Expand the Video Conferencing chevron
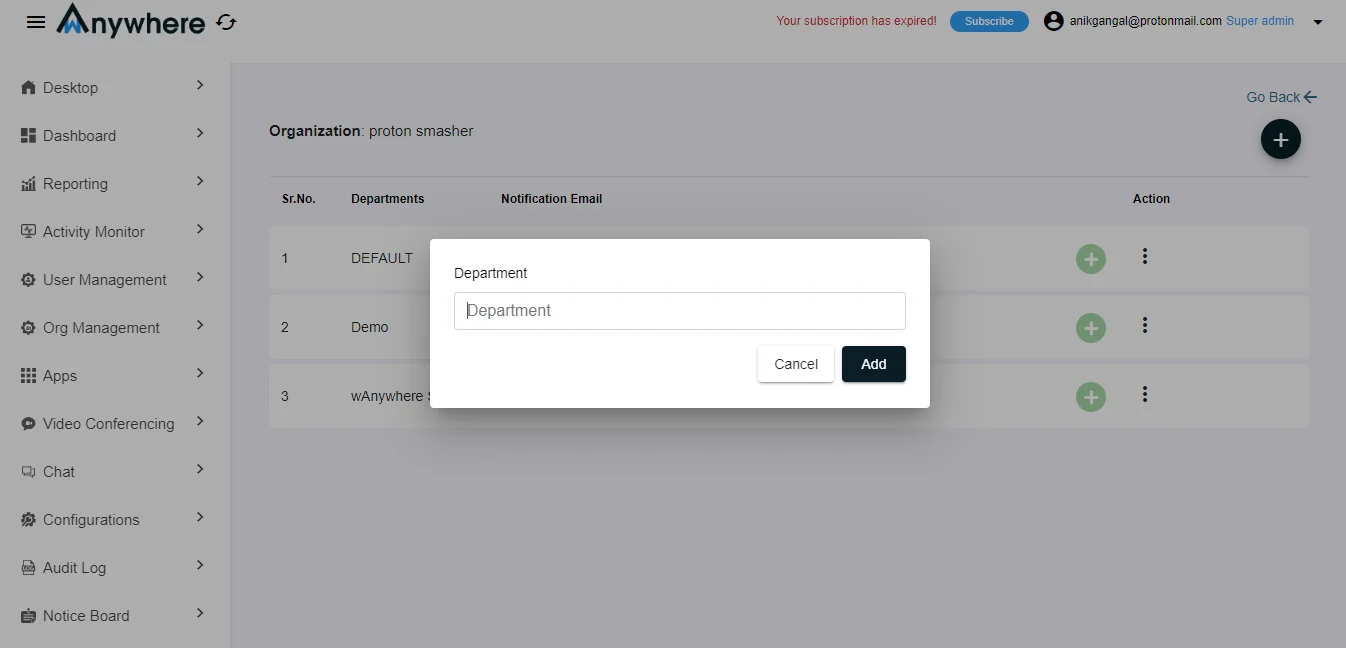Viewport: 1346px width, 648px height. pos(200,421)
